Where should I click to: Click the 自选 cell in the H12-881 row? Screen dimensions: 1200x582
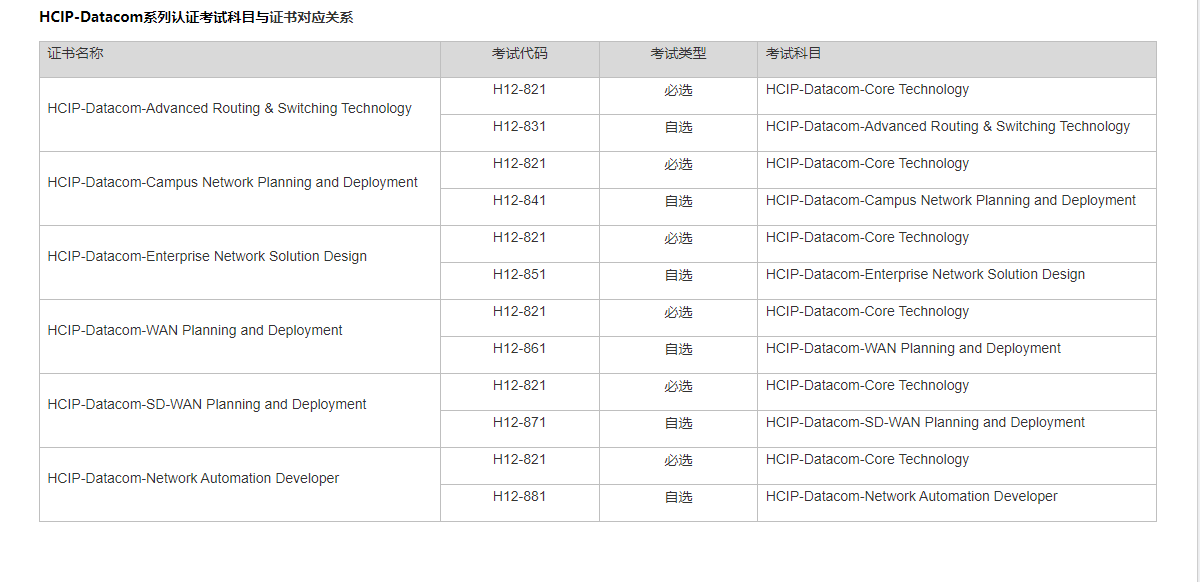coord(678,497)
